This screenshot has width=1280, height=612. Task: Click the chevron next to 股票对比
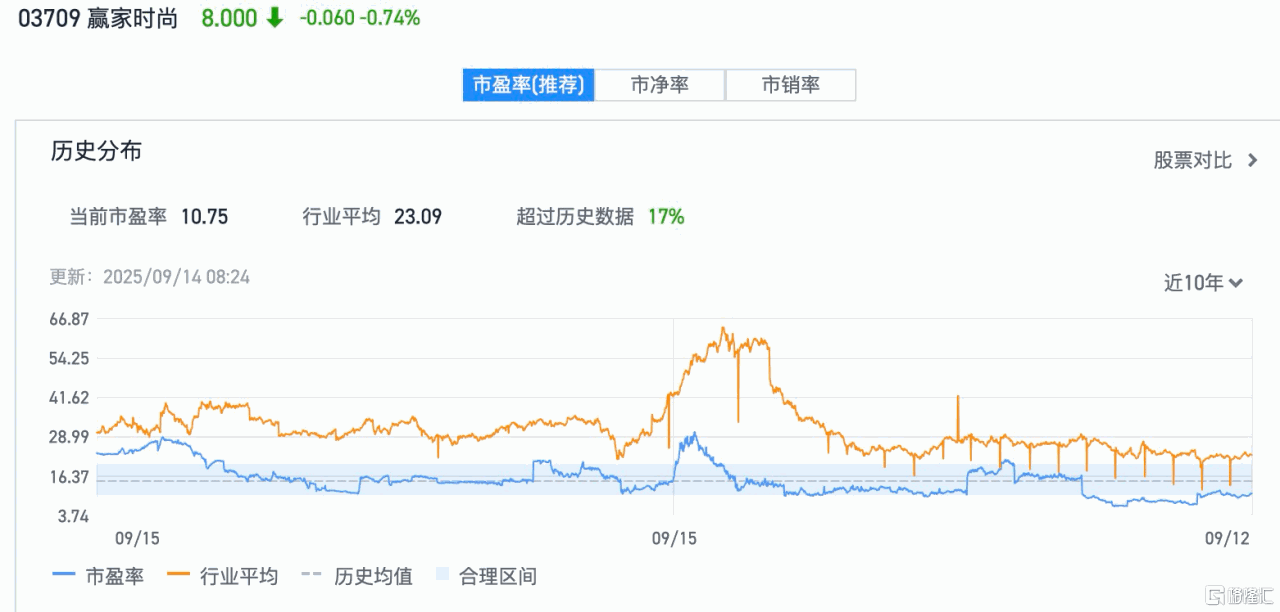click(x=1252, y=161)
